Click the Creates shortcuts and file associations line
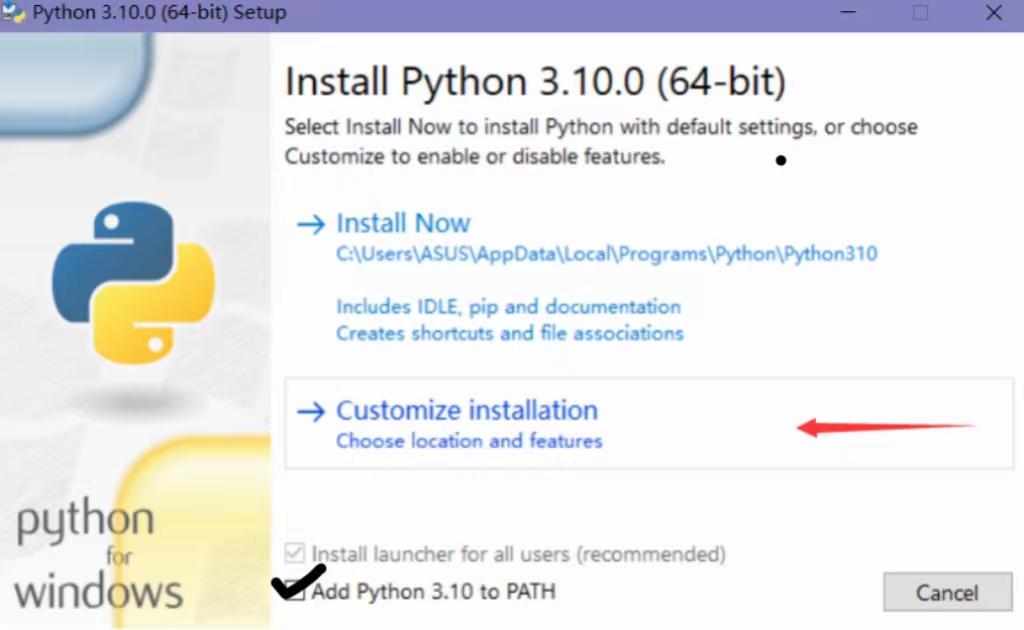The height and width of the screenshot is (630, 1024). point(509,333)
